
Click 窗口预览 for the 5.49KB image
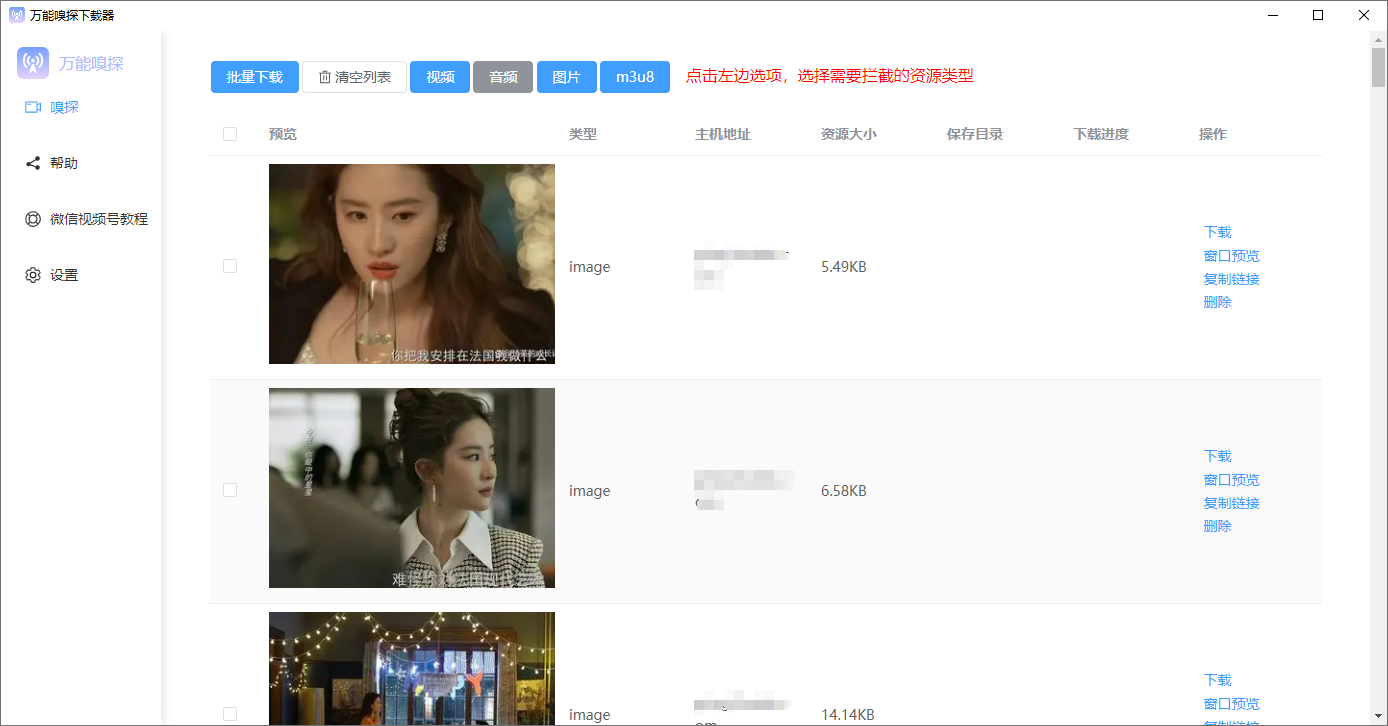click(1232, 256)
